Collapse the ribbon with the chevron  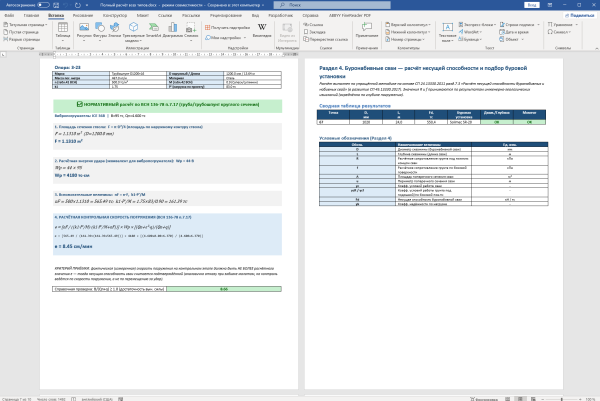(x=596, y=48)
